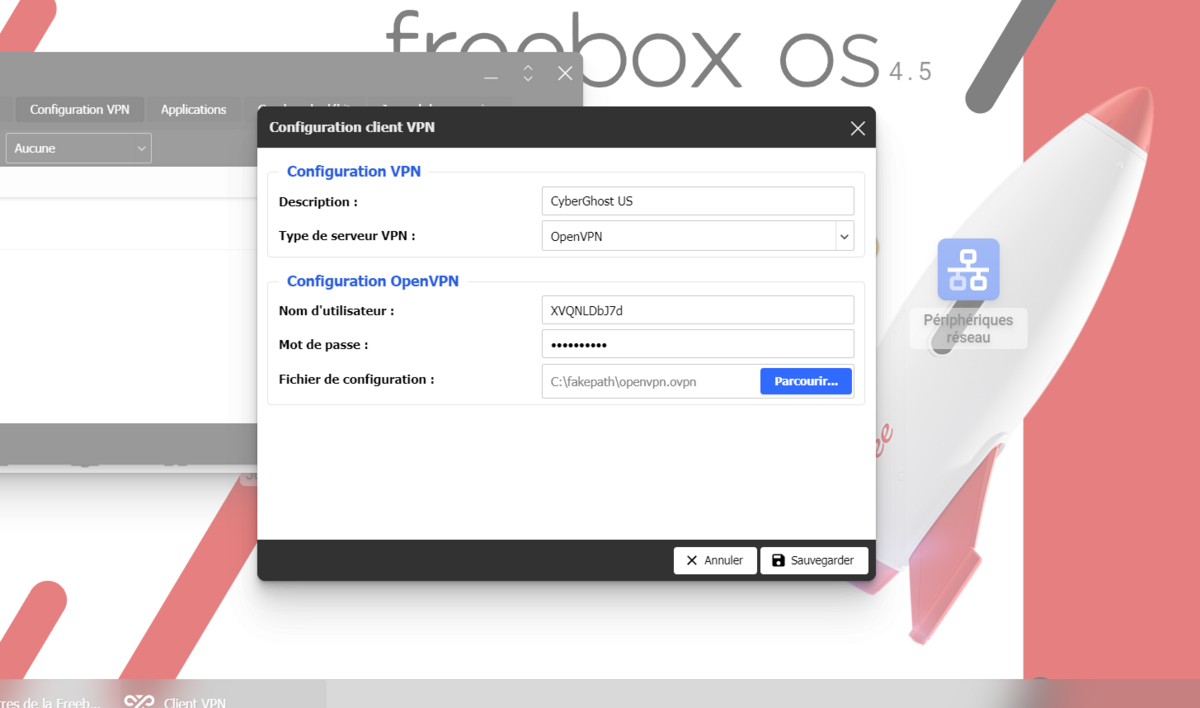The image size is (1200, 708).
Task: Click Parcourir... to browse for config file
Action: pos(806,381)
